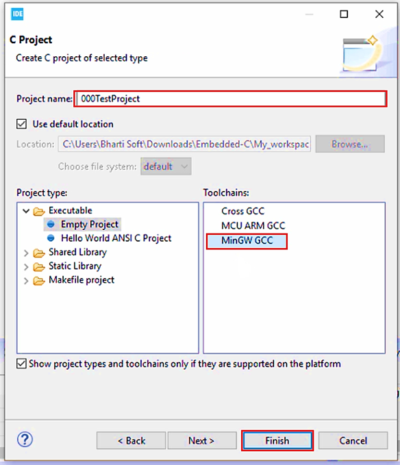The image size is (400, 465).
Task: Expand the Shared Library node
Action: click(26, 253)
